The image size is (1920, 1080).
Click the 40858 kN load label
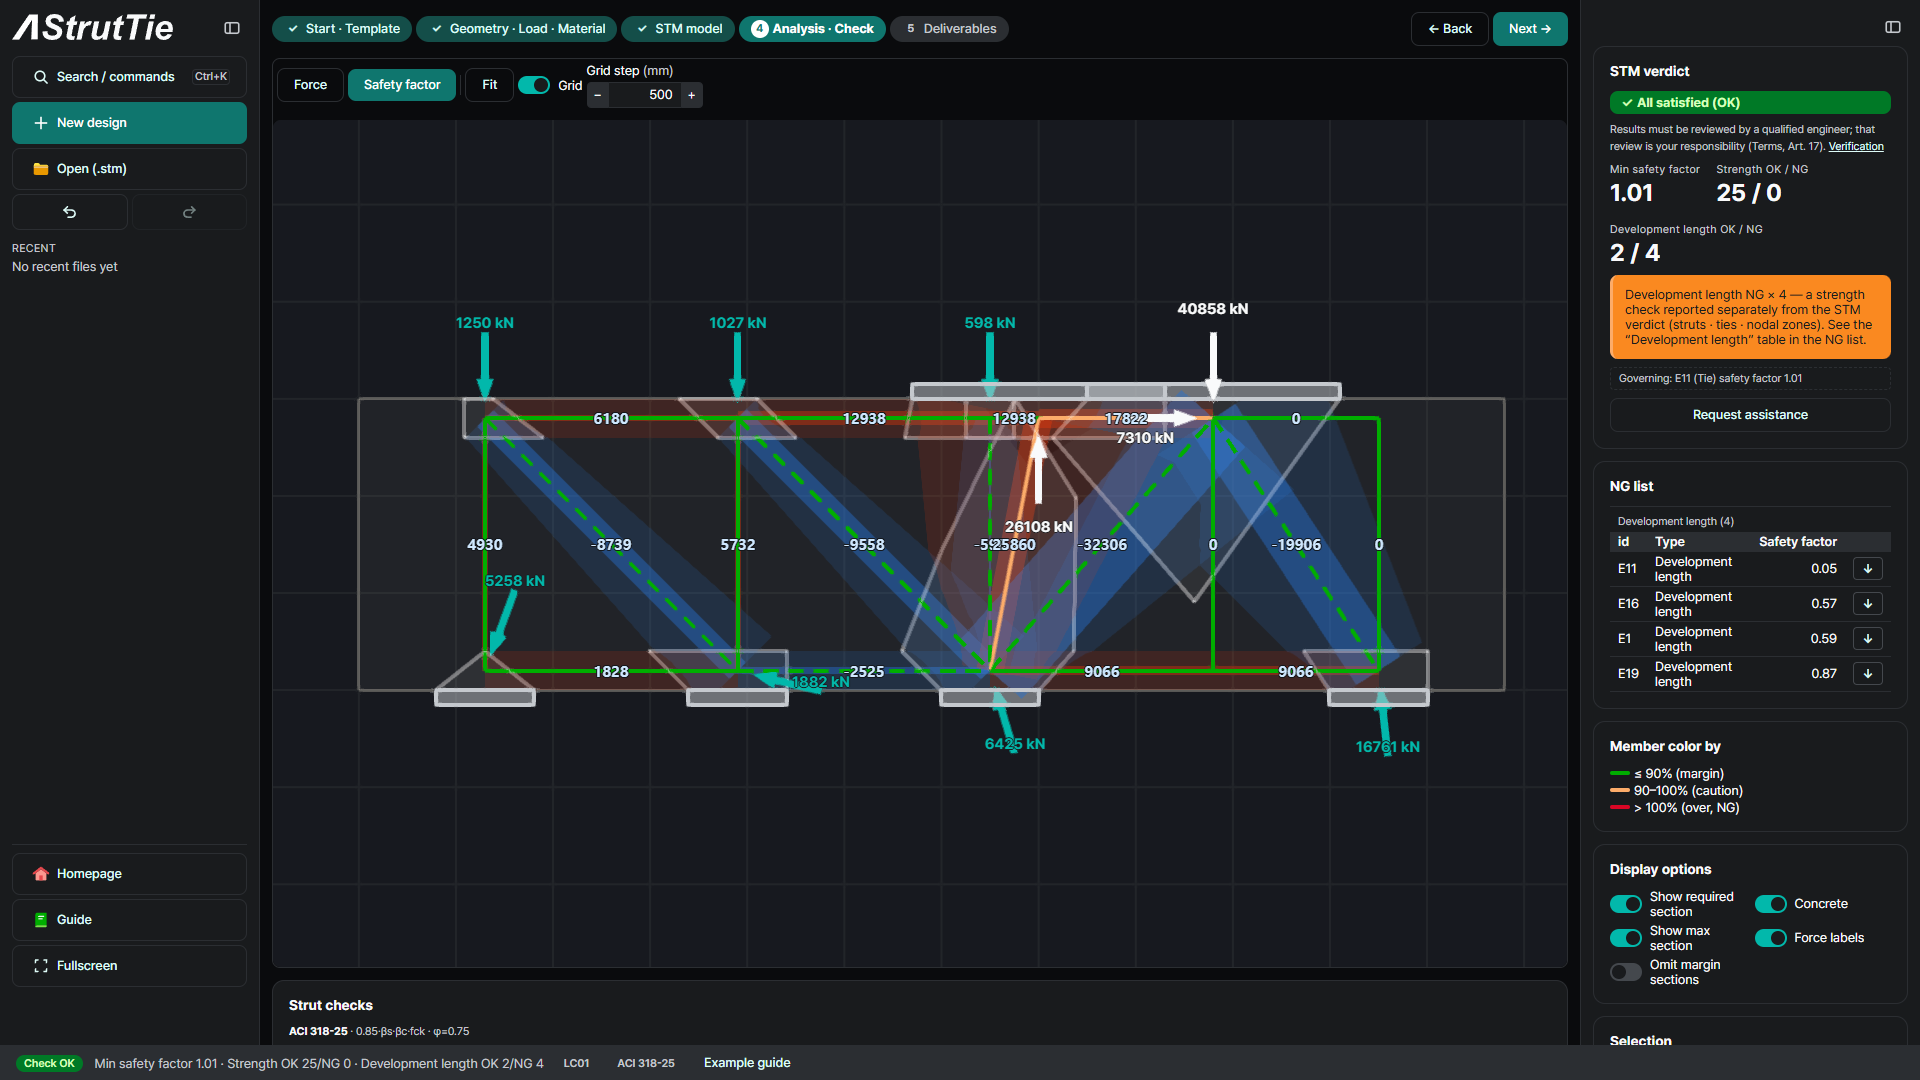pyautogui.click(x=1213, y=309)
